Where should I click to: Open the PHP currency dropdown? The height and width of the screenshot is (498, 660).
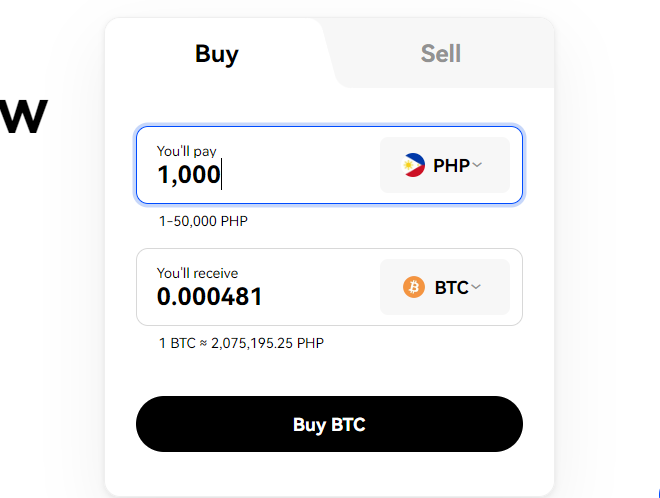click(x=445, y=165)
